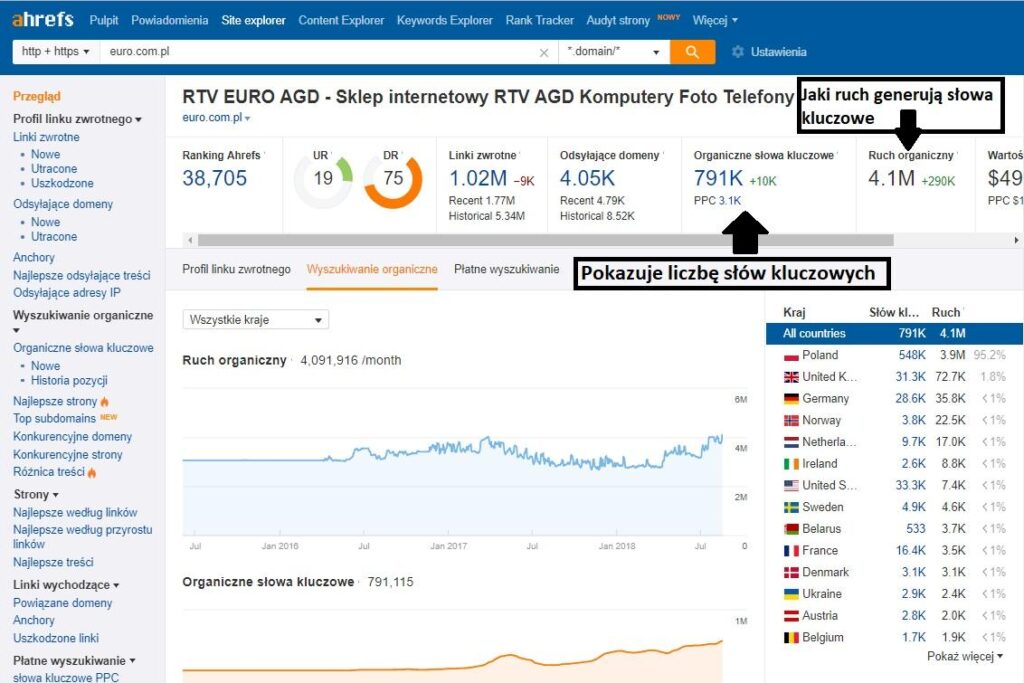Open Historia pozycji in the sidebar
Image resolution: width=1024 pixels, height=683 pixels.
click(x=69, y=381)
